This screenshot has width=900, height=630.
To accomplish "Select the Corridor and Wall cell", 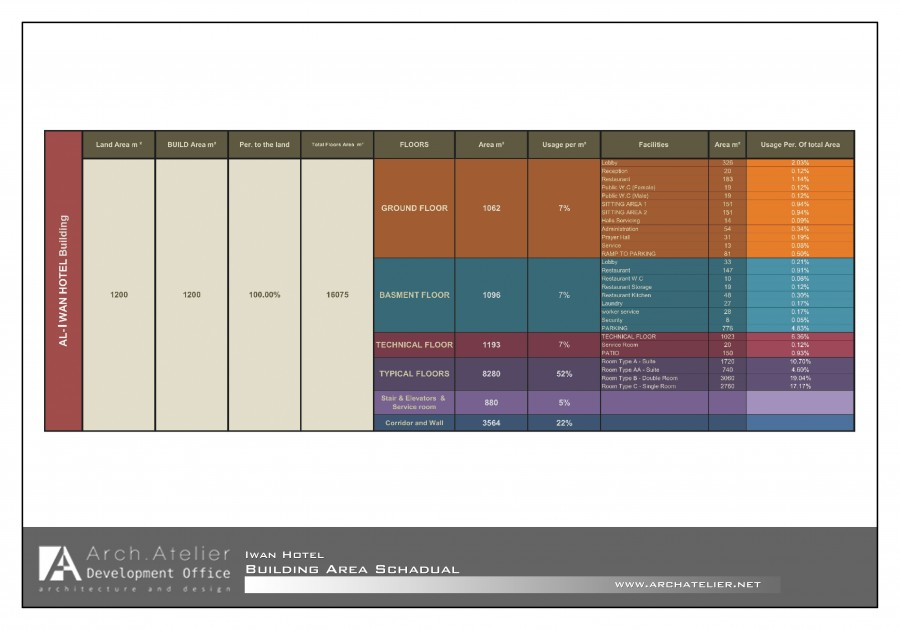I will (414, 423).
